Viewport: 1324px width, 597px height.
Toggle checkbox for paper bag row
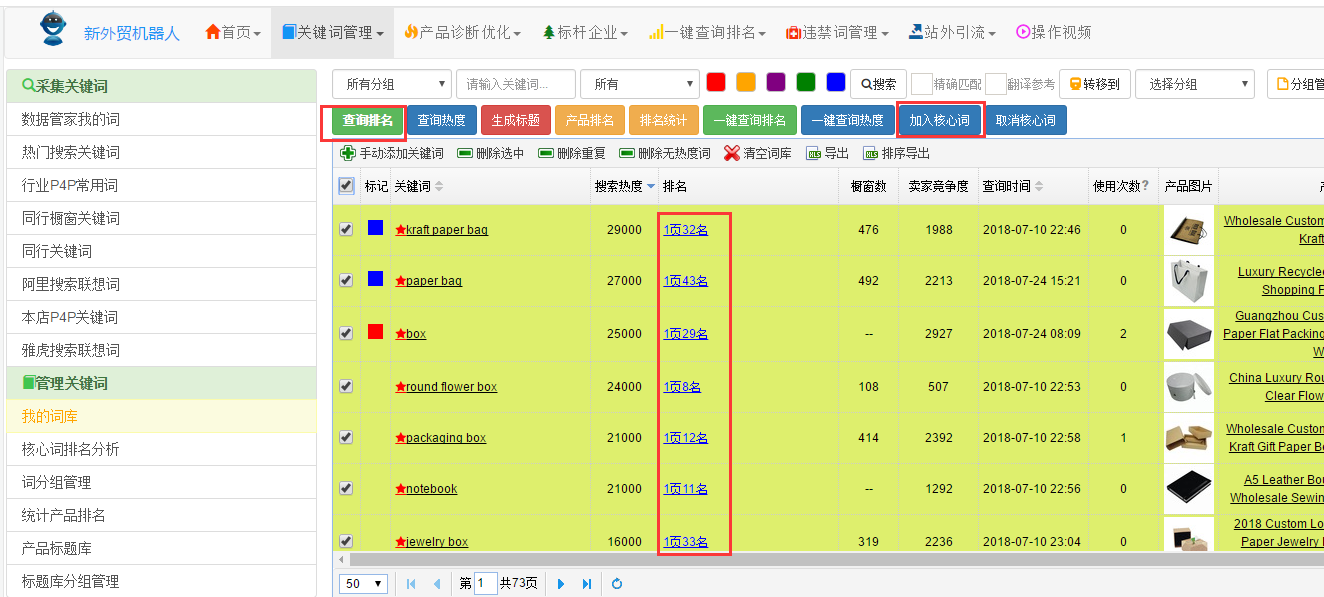[346, 280]
